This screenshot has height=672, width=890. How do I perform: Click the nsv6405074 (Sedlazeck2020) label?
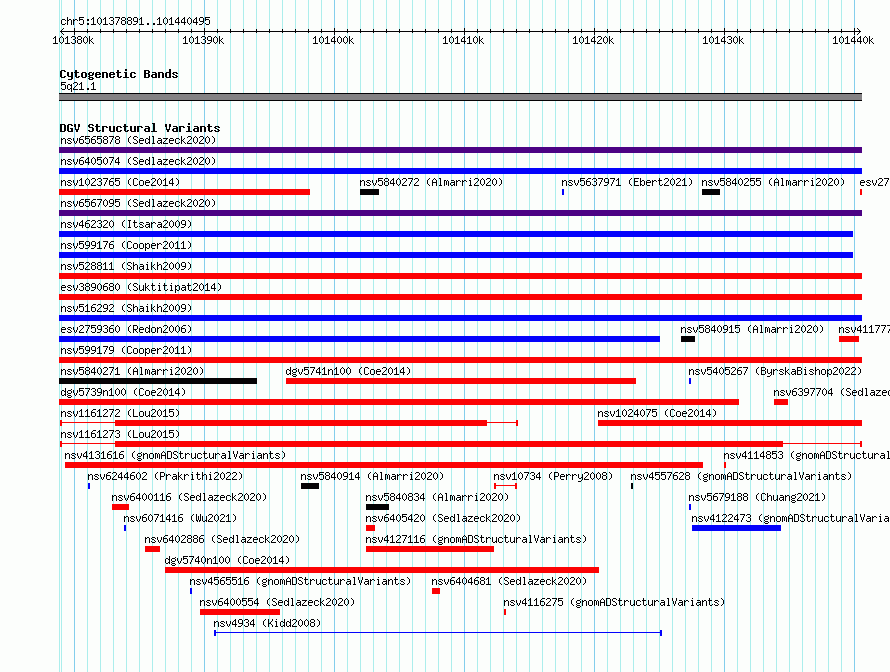pos(138,161)
